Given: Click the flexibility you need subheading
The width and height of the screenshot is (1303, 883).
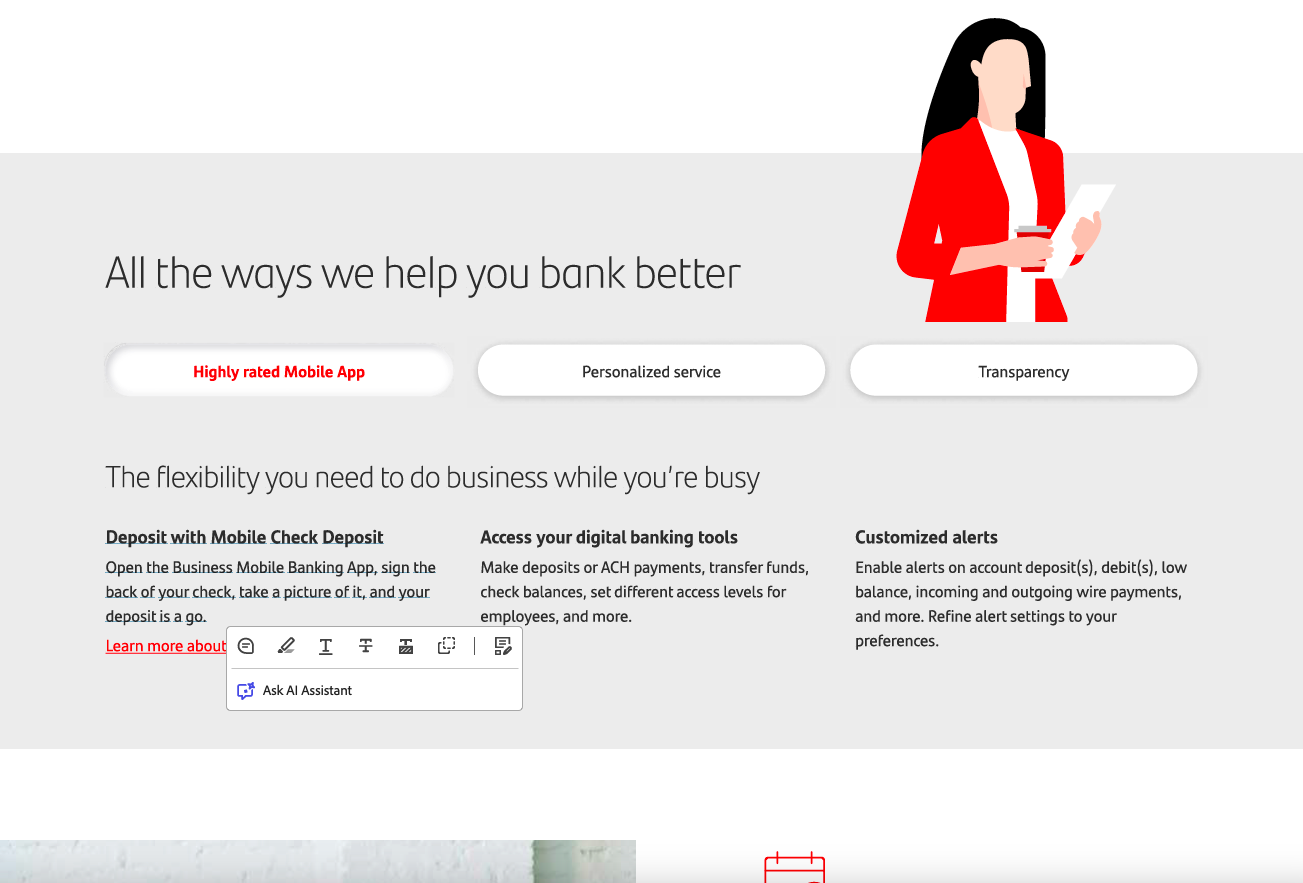Looking at the screenshot, I should pos(433,478).
